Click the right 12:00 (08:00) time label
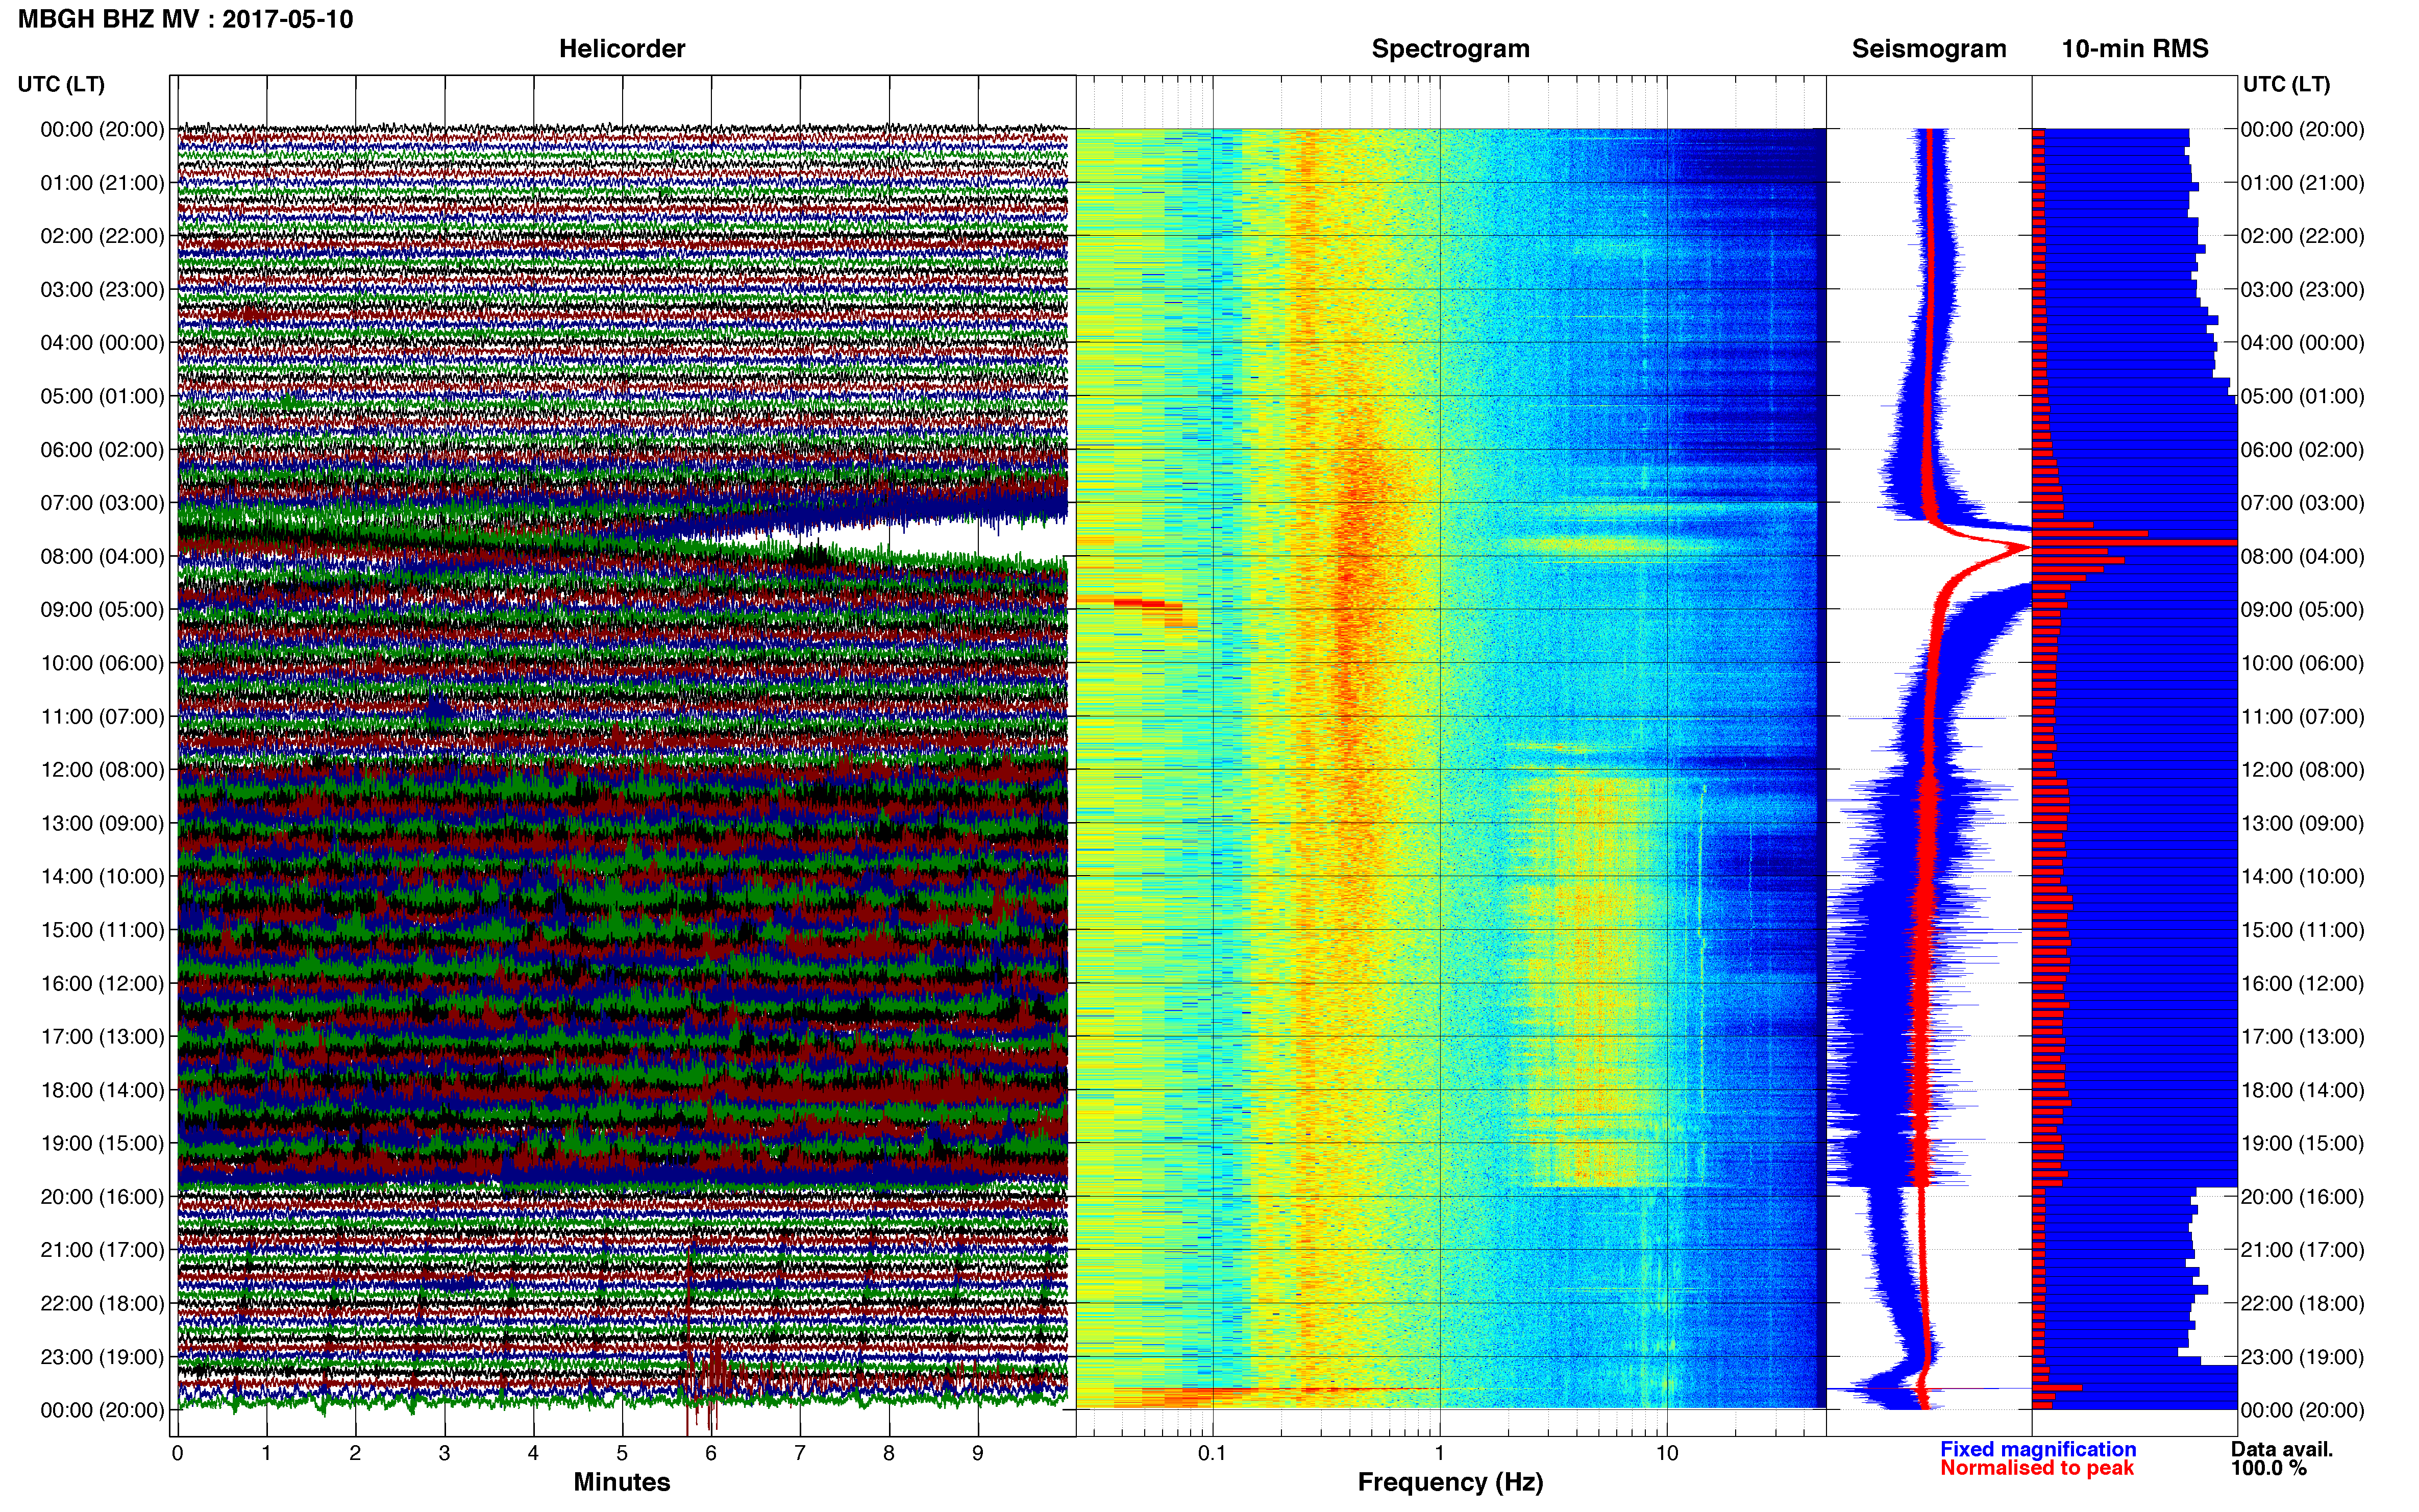2419x1512 pixels. 2302,770
